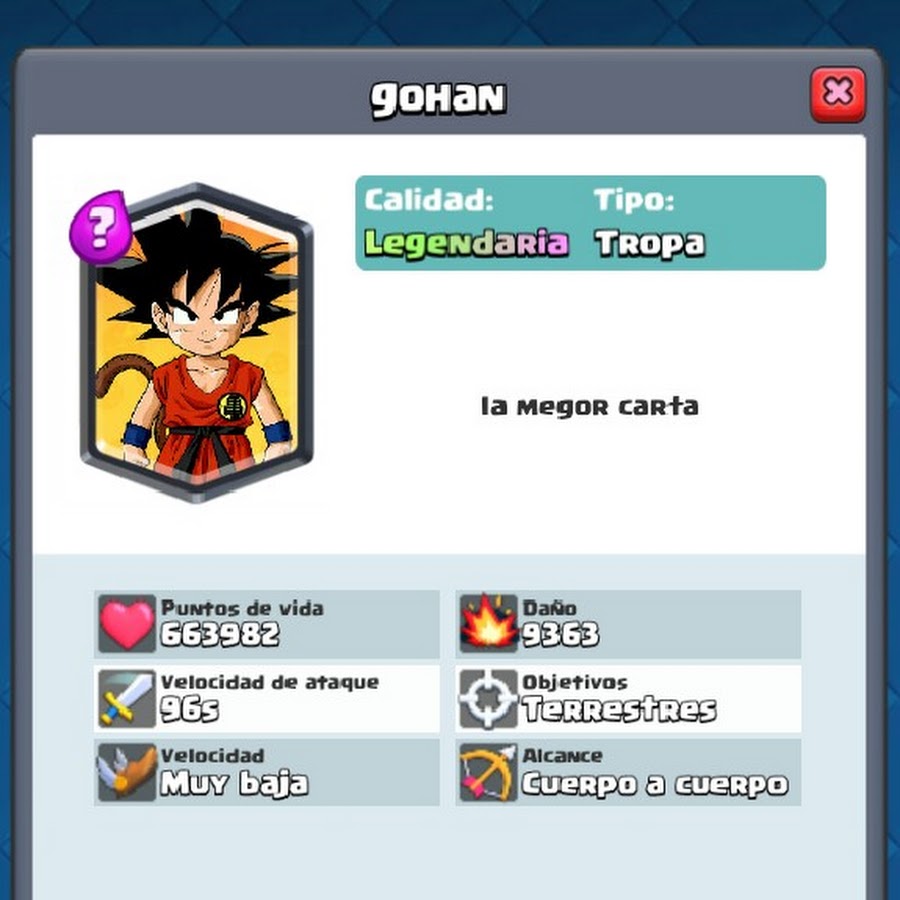Select the Gohan title text
Image resolution: width=900 pixels, height=900 pixels.
(439, 99)
